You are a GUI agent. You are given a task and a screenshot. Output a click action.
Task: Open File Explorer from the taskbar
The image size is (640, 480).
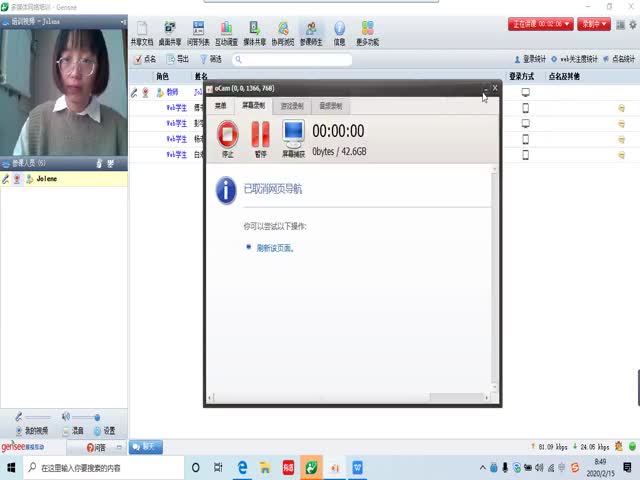pos(265,468)
